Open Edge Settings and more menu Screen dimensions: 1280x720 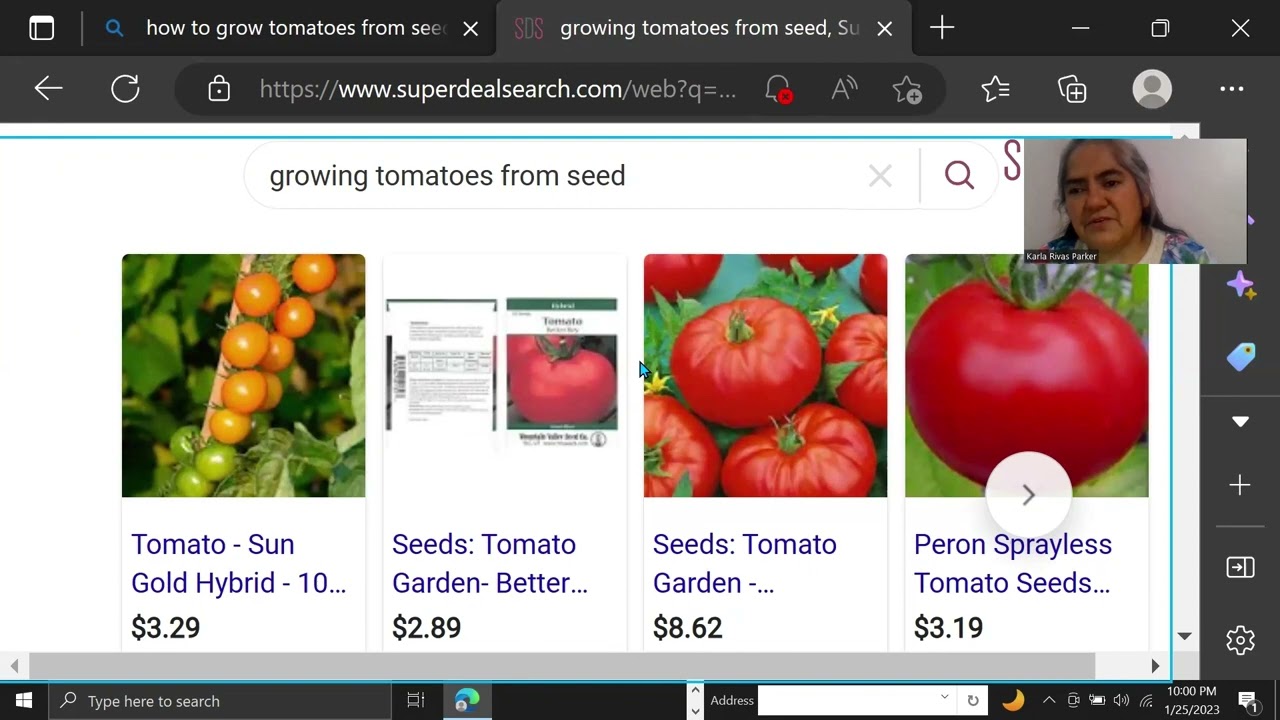coord(1232,89)
